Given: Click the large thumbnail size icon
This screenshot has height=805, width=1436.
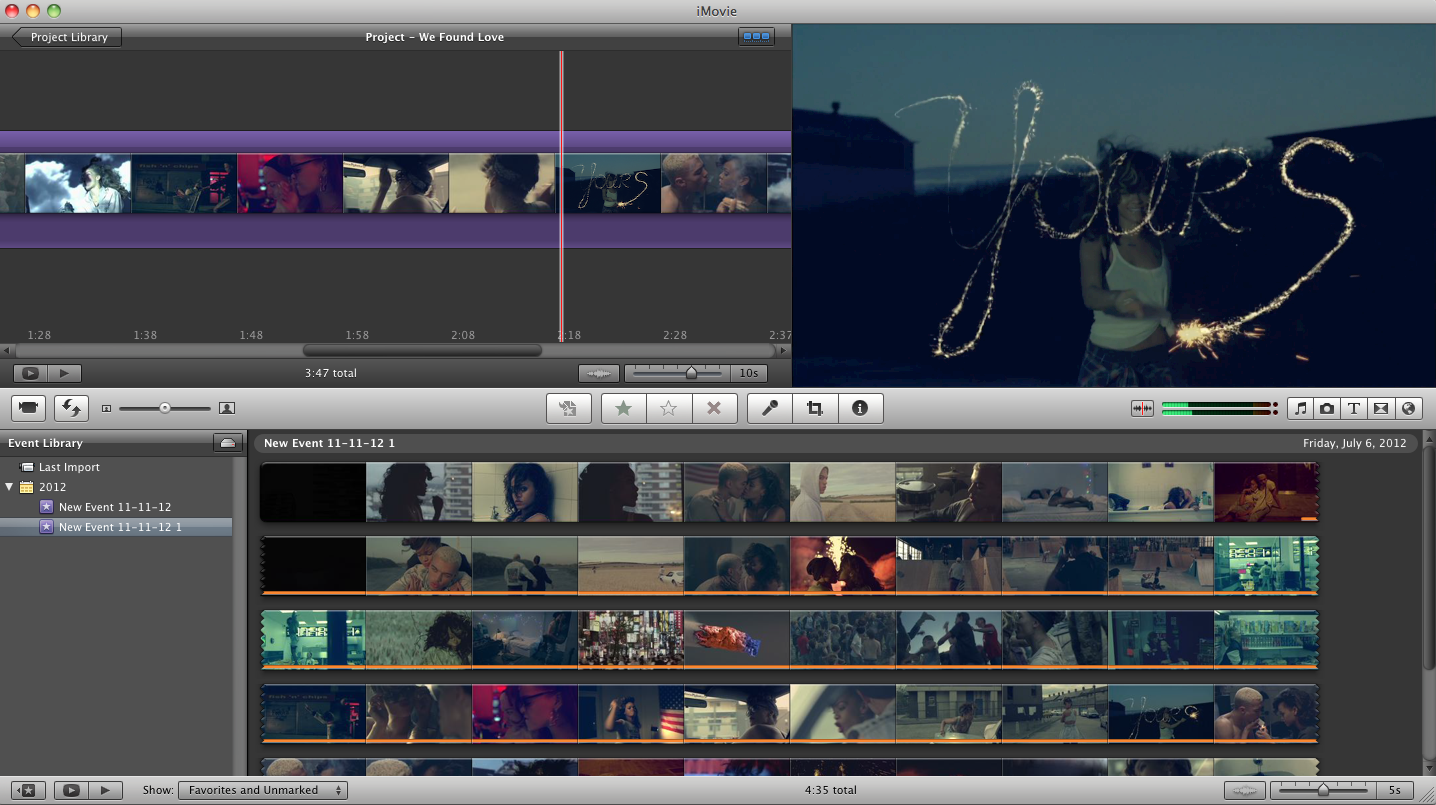Looking at the screenshot, I should click(227, 408).
